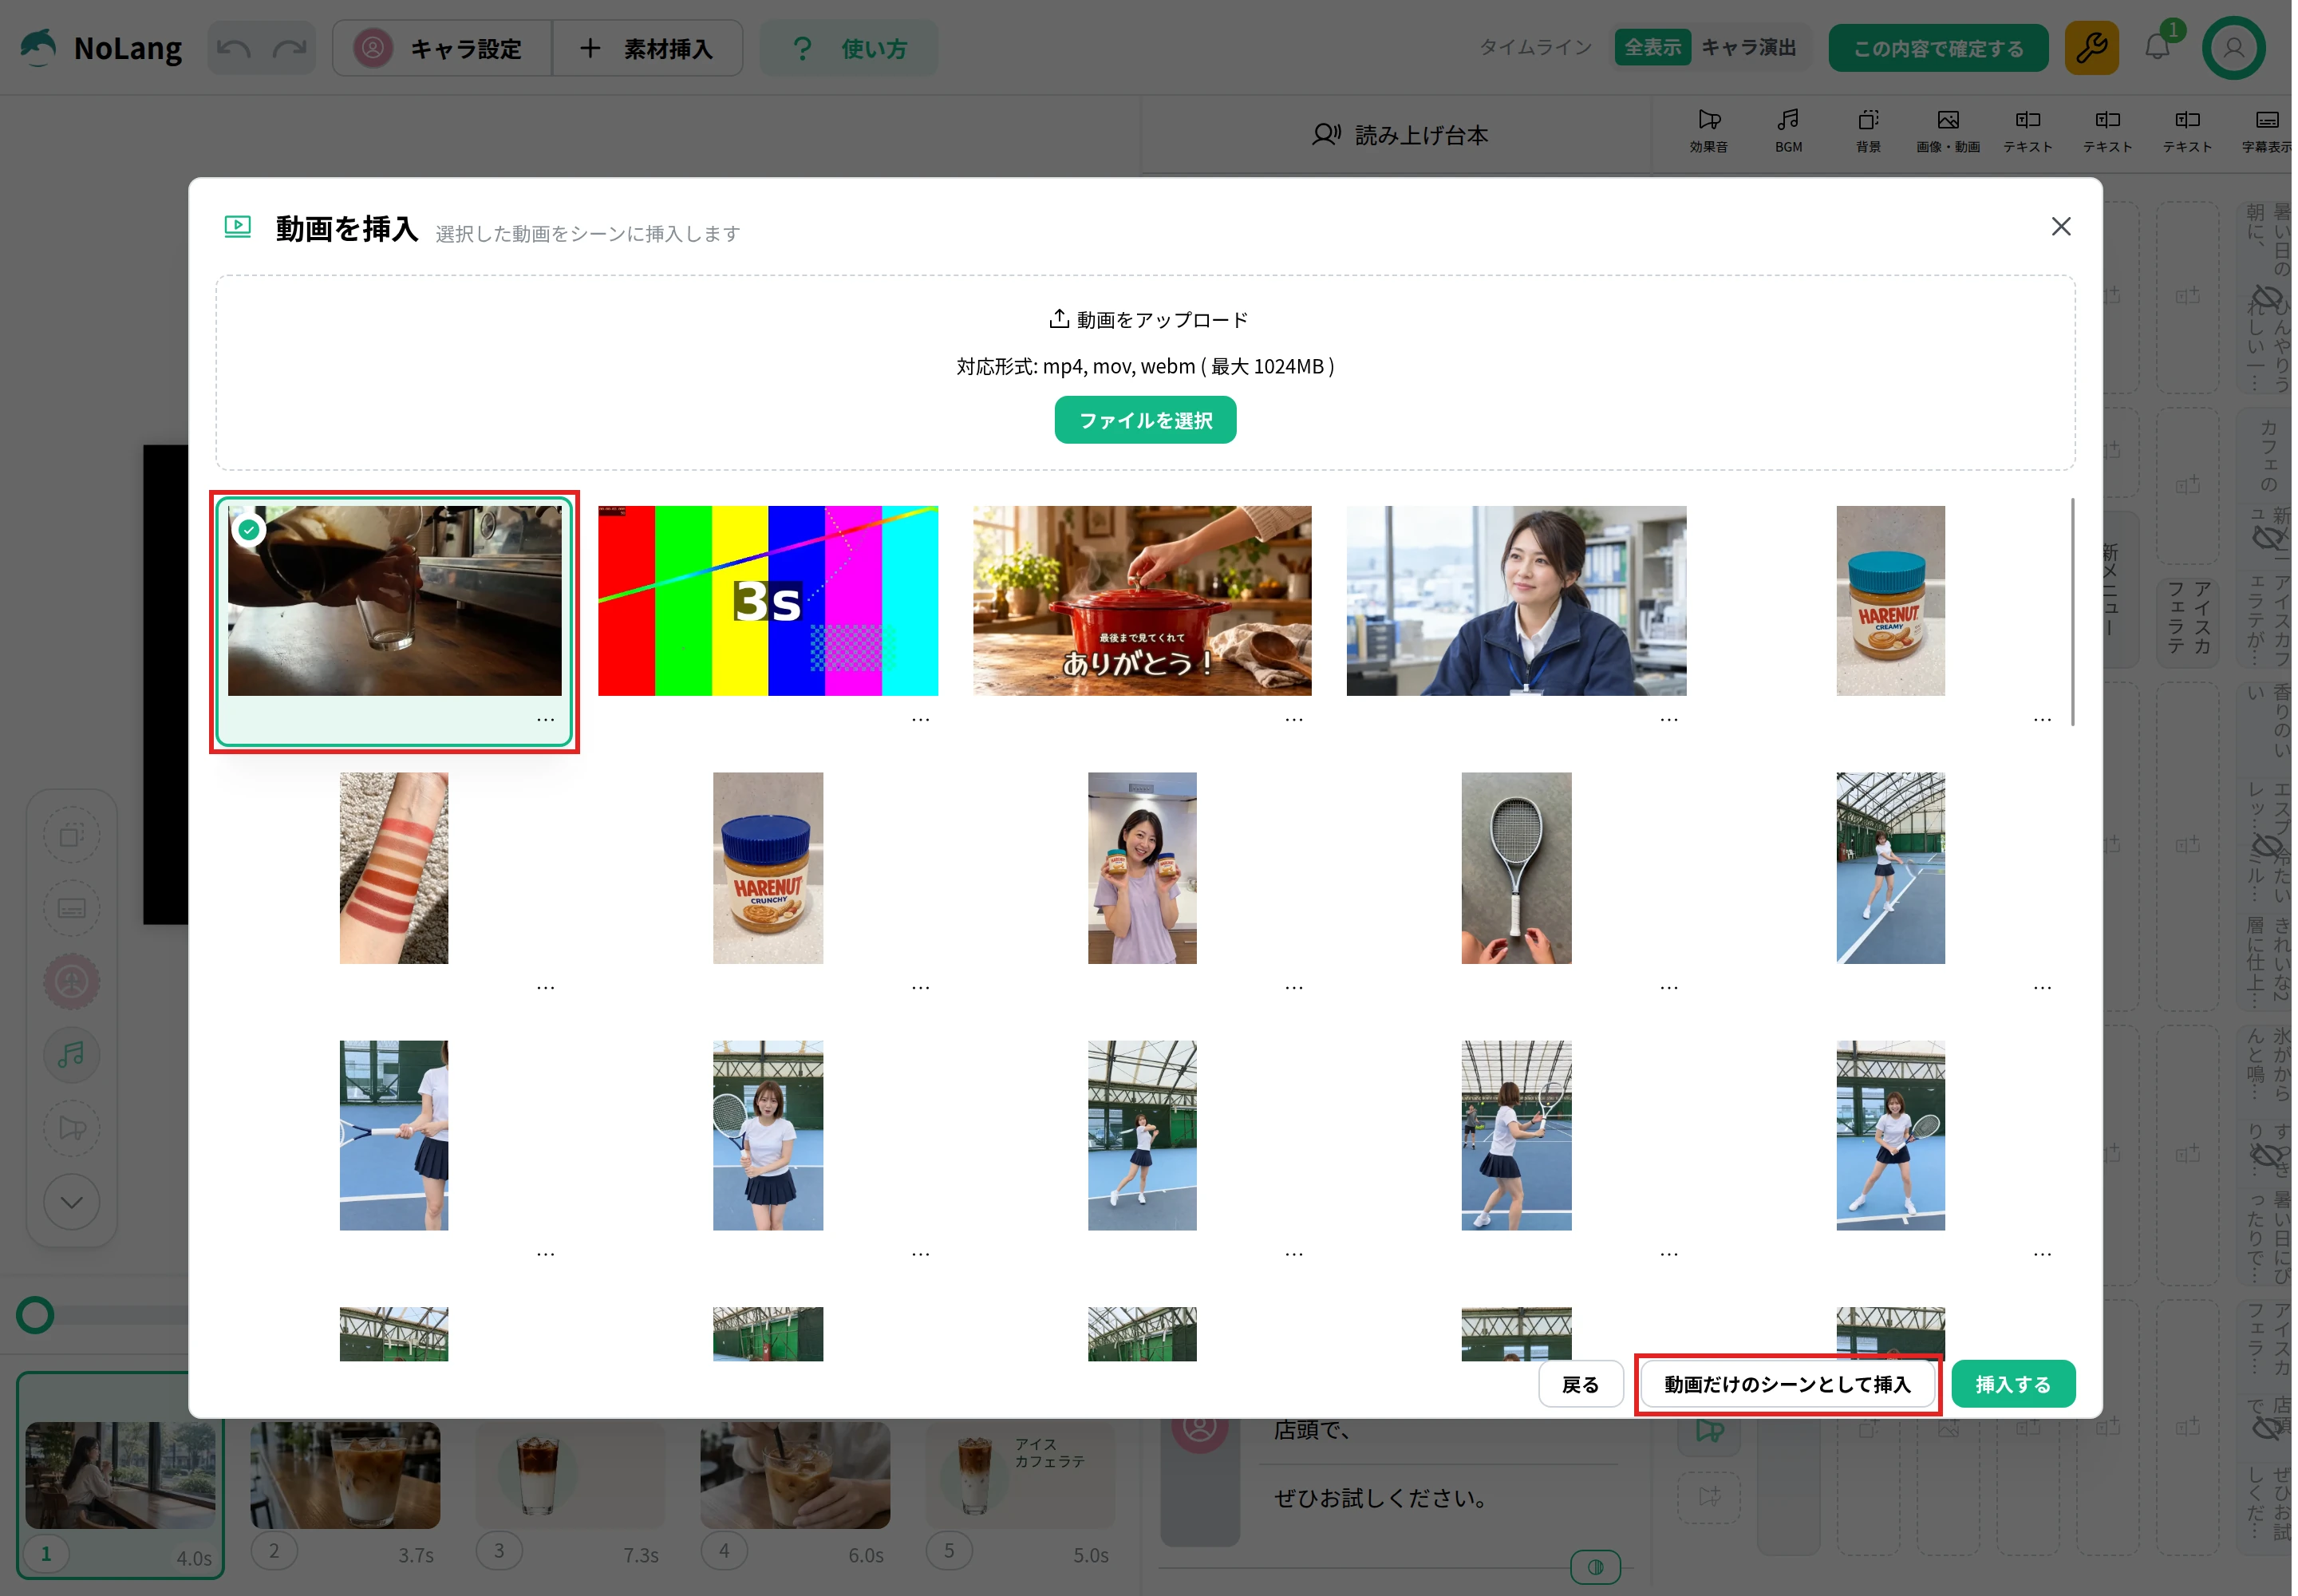The width and height of the screenshot is (2298, 1596).
Task: Open the more menu under tennis racket video
Action: coord(1669,987)
